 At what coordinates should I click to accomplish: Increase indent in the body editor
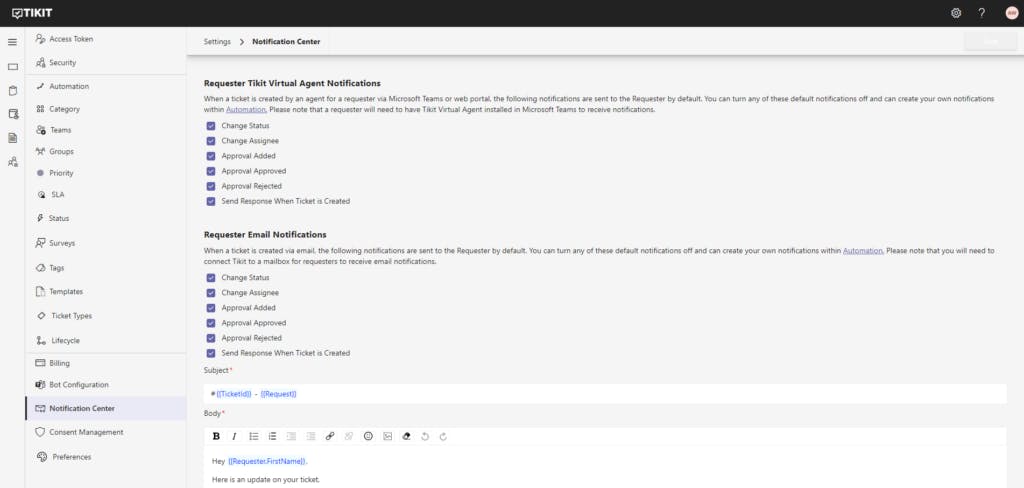(x=311, y=436)
